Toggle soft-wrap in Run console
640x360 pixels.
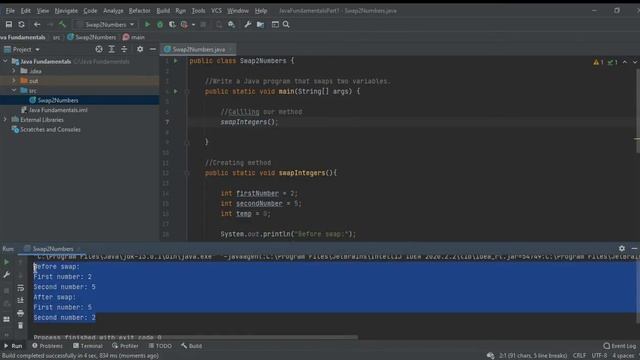[x=20, y=288]
